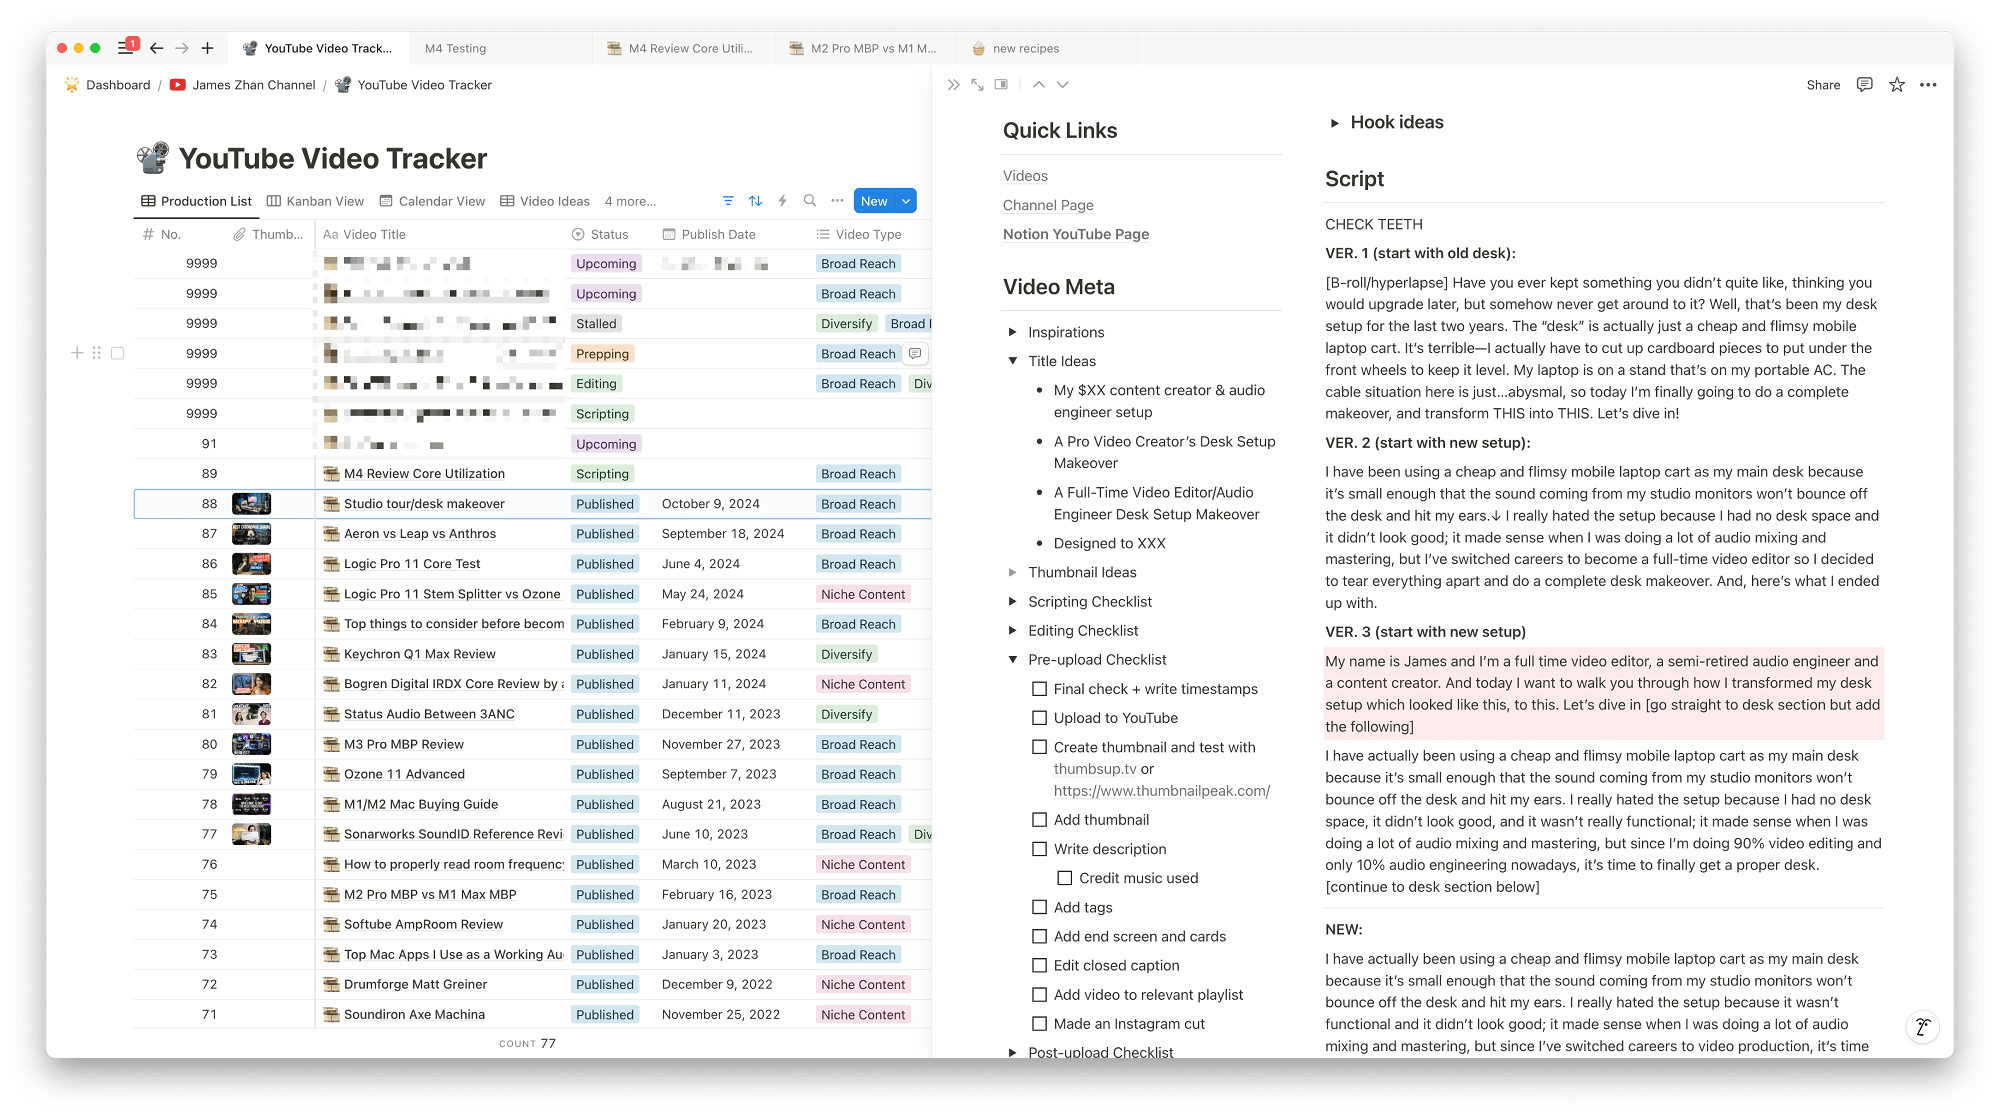Screen dimensions: 2000x1119
Task: Expand Post-upload Checklist toggle
Action: pyautogui.click(x=1013, y=1052)
